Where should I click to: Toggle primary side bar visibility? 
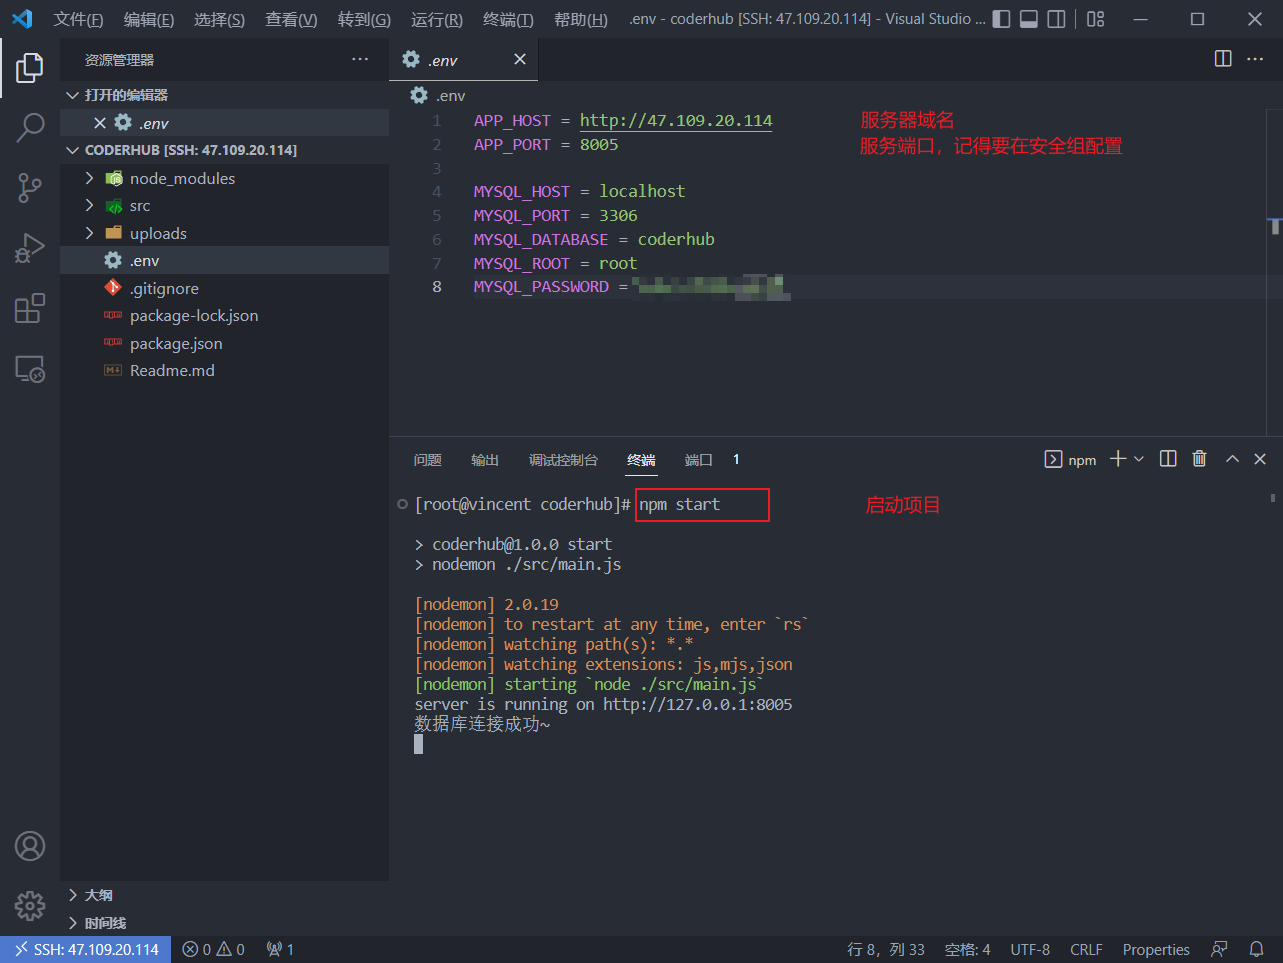1001,19
